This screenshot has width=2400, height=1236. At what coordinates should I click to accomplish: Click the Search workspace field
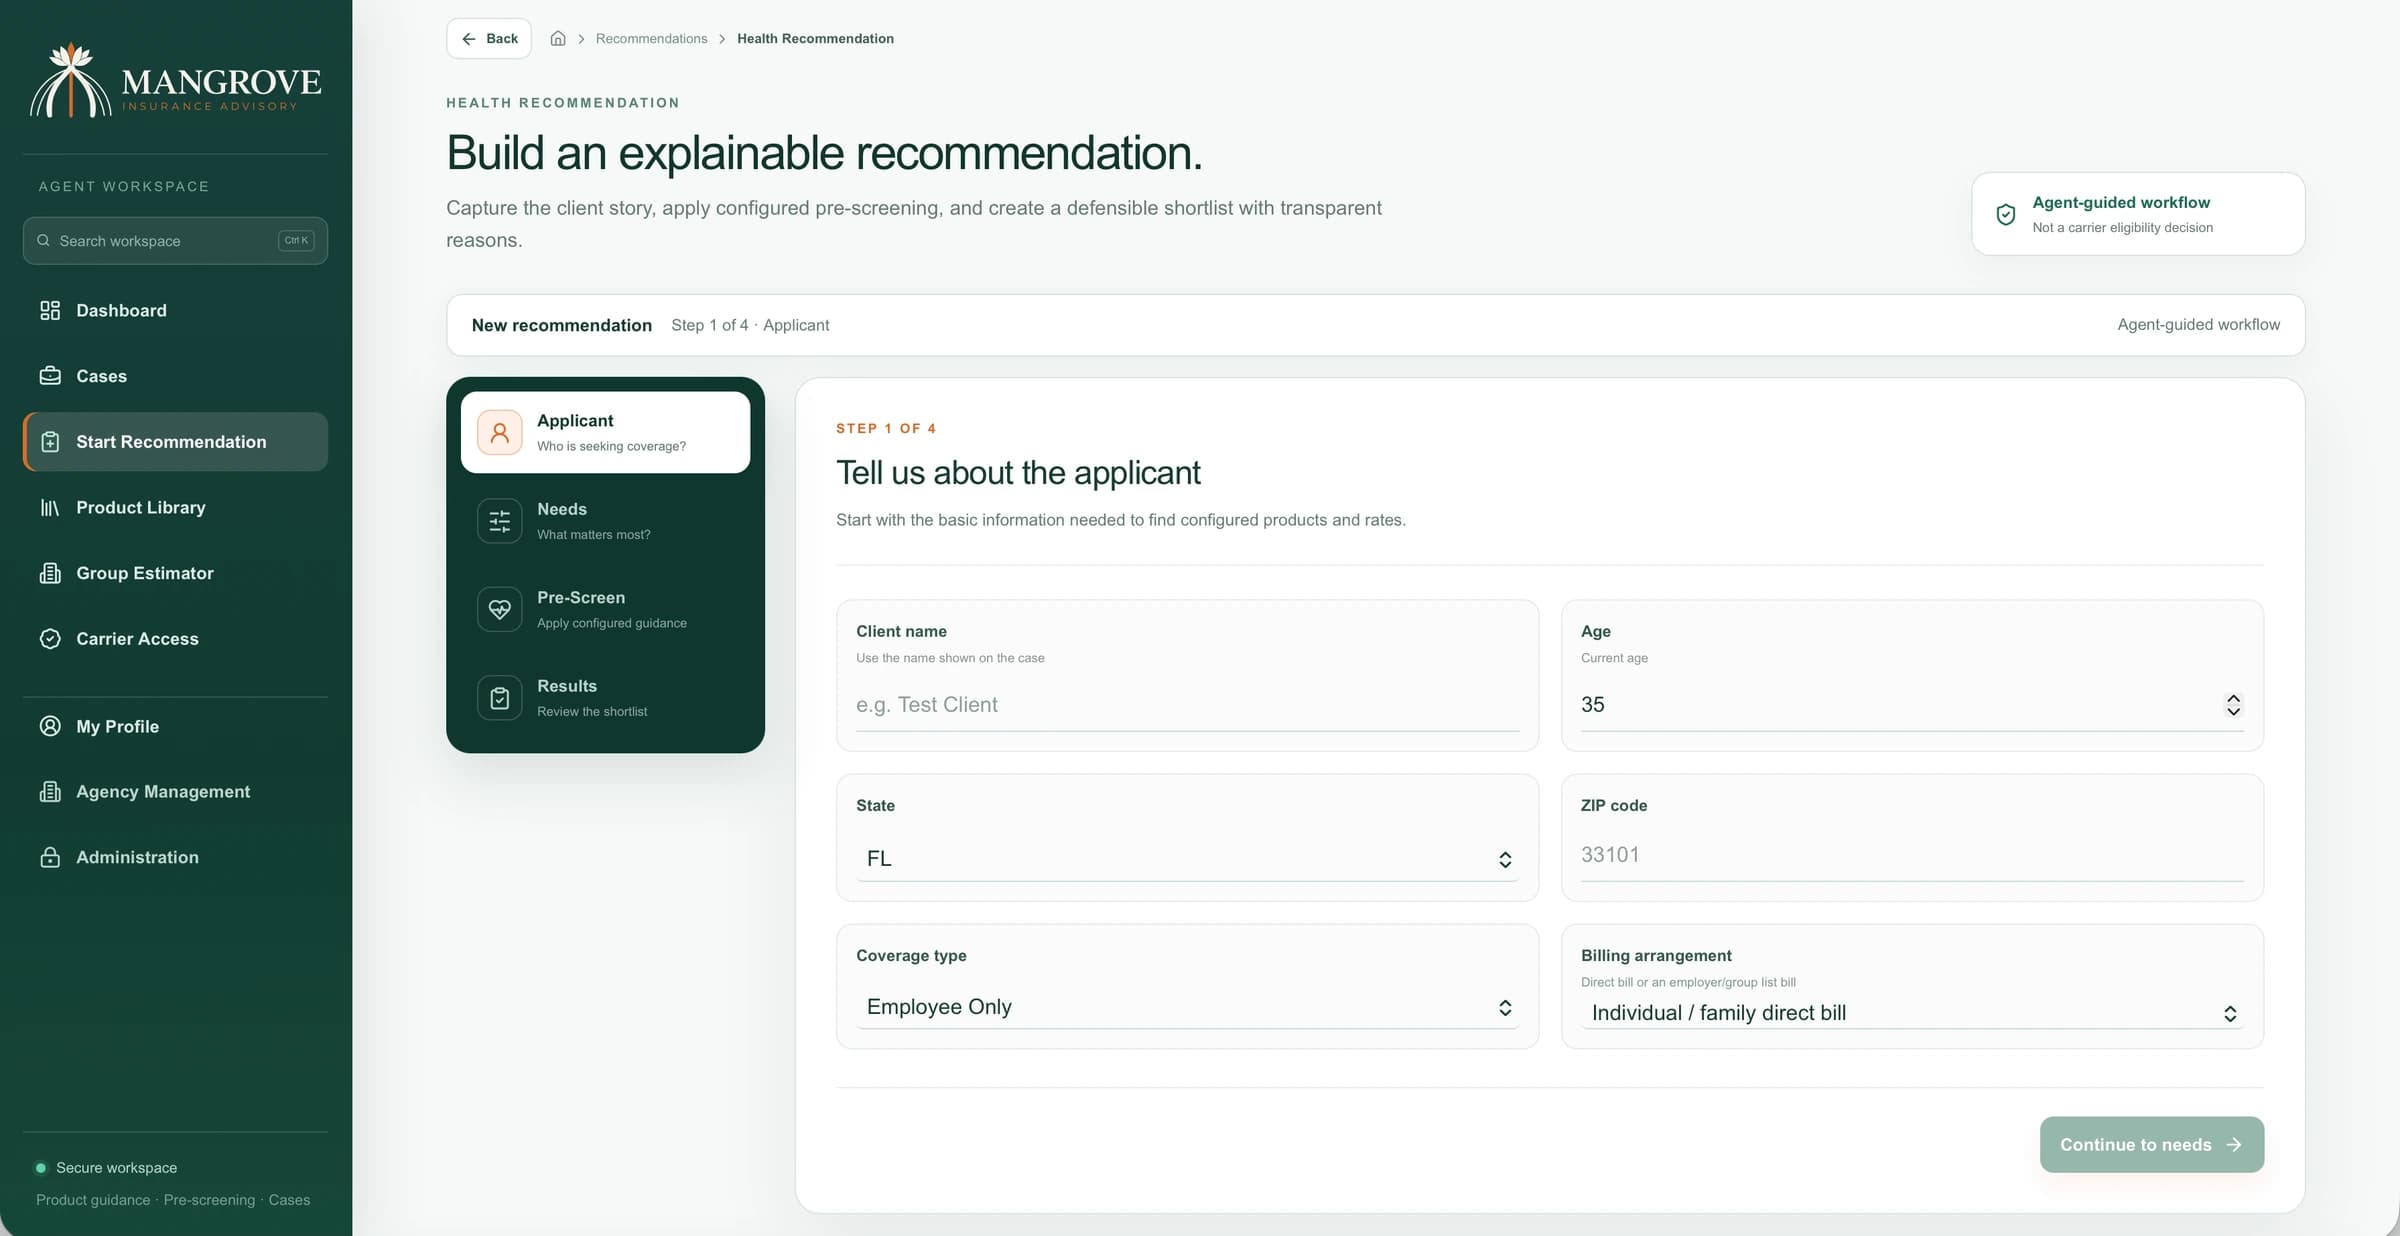click(175, 240)
